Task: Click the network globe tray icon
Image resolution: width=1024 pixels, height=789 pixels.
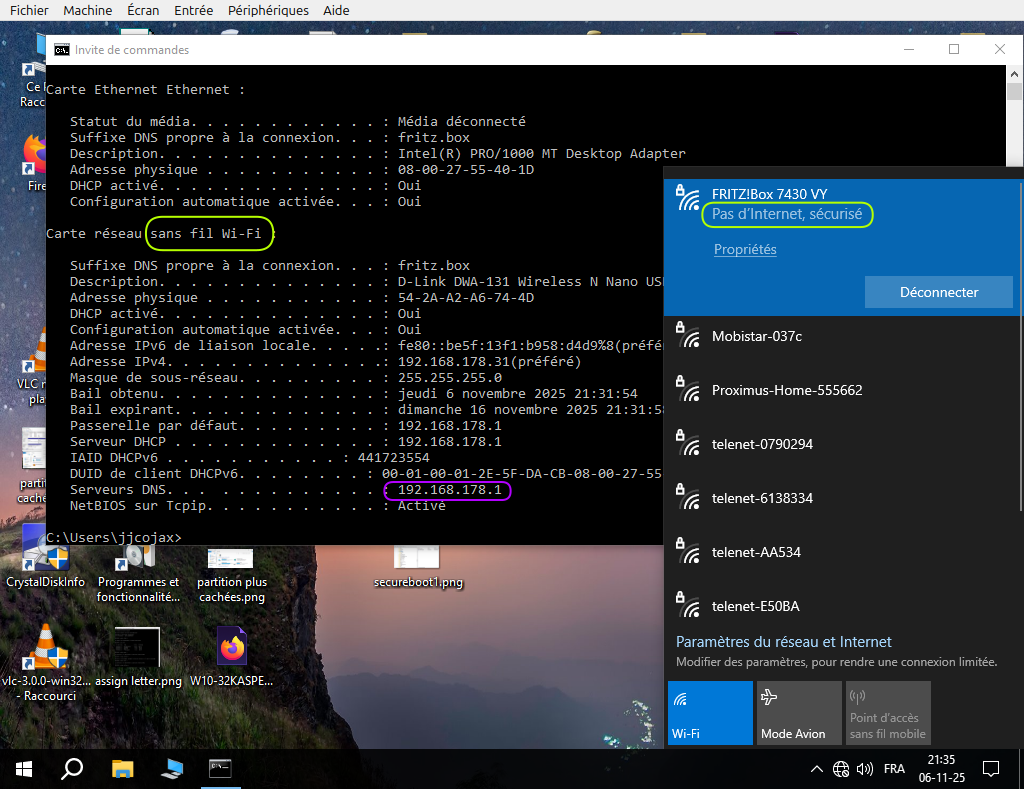Action: 840,769
